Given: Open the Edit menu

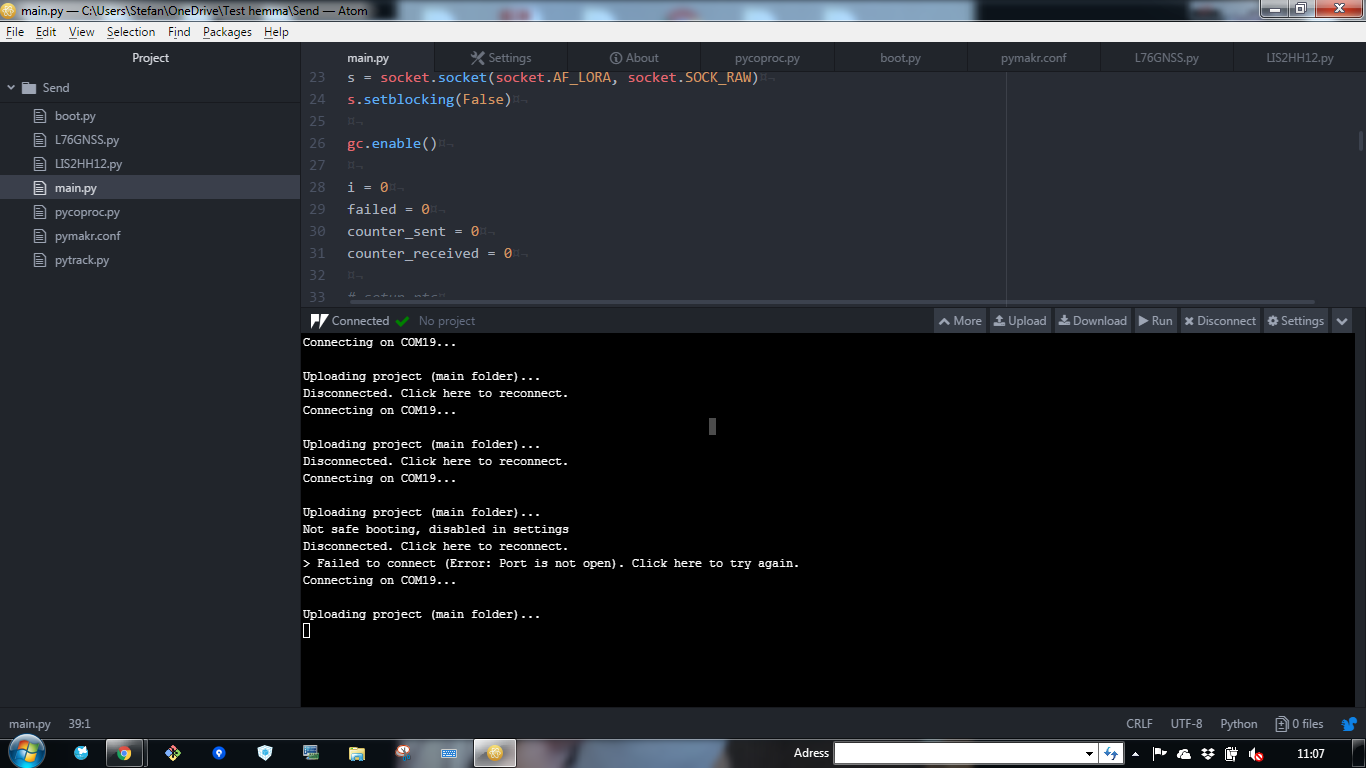Looking at the screenshot, I should click(x=46, y=32).
